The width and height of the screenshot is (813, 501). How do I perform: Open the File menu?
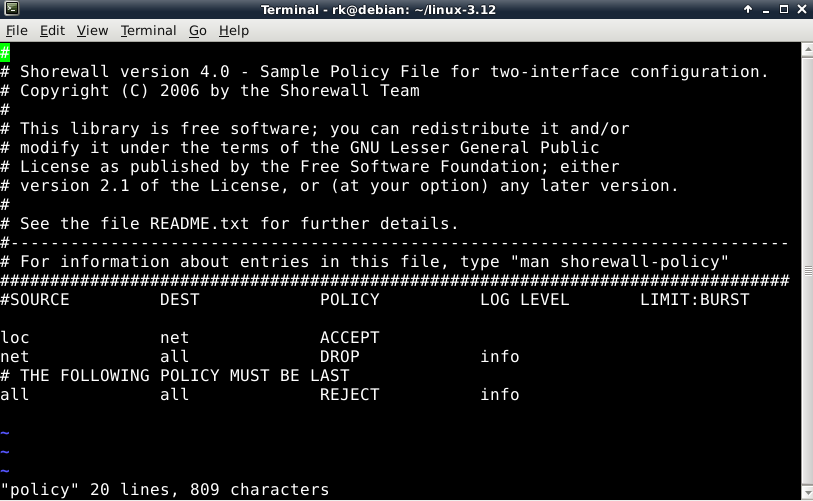click(17, 31)
